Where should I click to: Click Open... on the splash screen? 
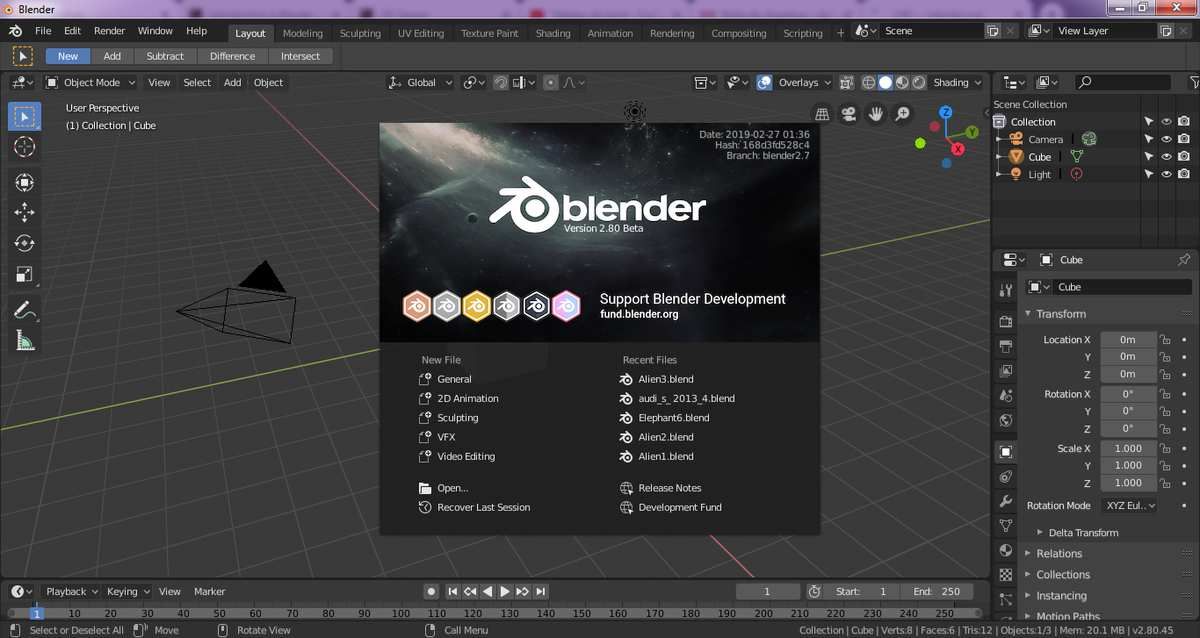click(452, 488)
